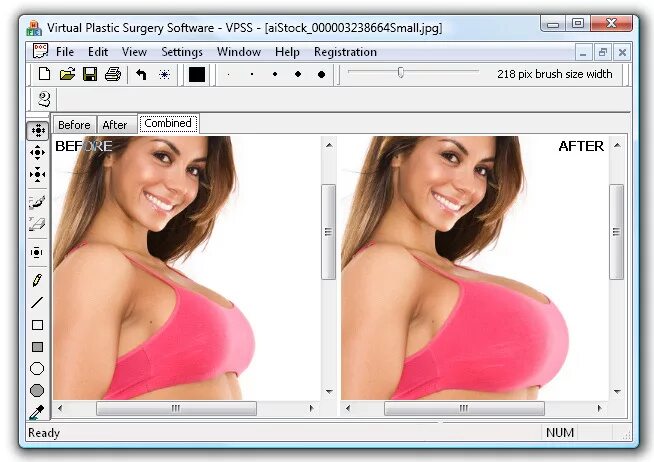Click Before pane horizontal scrollbar thumb
This screenshot has width=654, height=462.
coord(176,408)
